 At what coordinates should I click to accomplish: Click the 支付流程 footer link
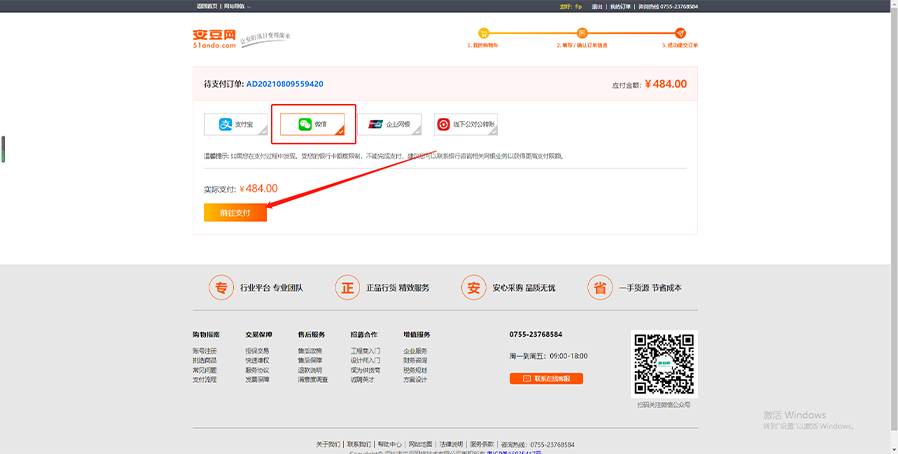(204, 380)
